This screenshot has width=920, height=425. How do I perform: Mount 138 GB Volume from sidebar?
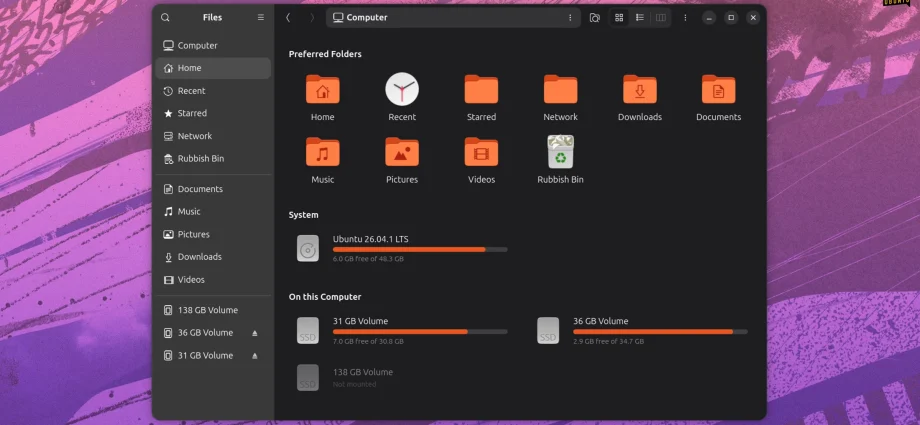(x=213, y=310)
